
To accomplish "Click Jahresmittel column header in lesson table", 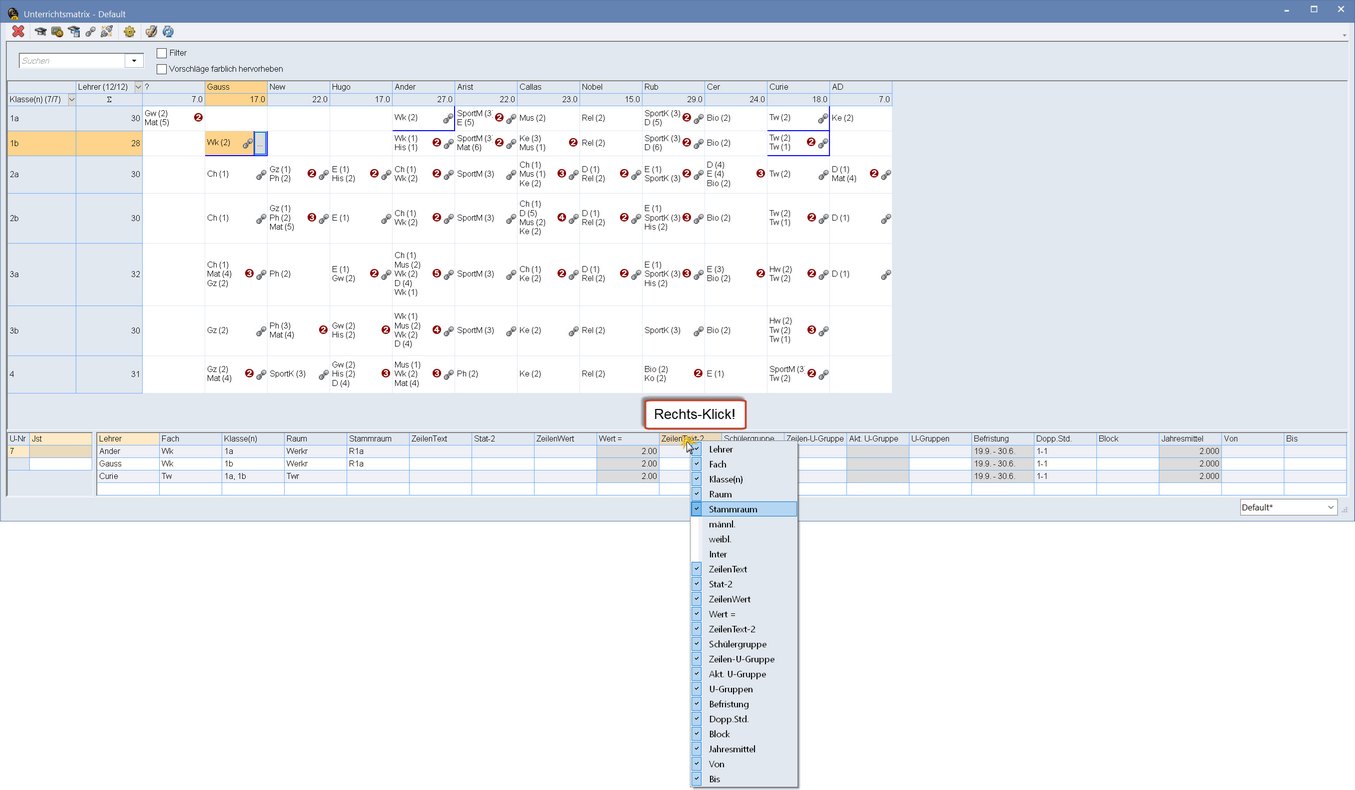I will (1190, 439).
